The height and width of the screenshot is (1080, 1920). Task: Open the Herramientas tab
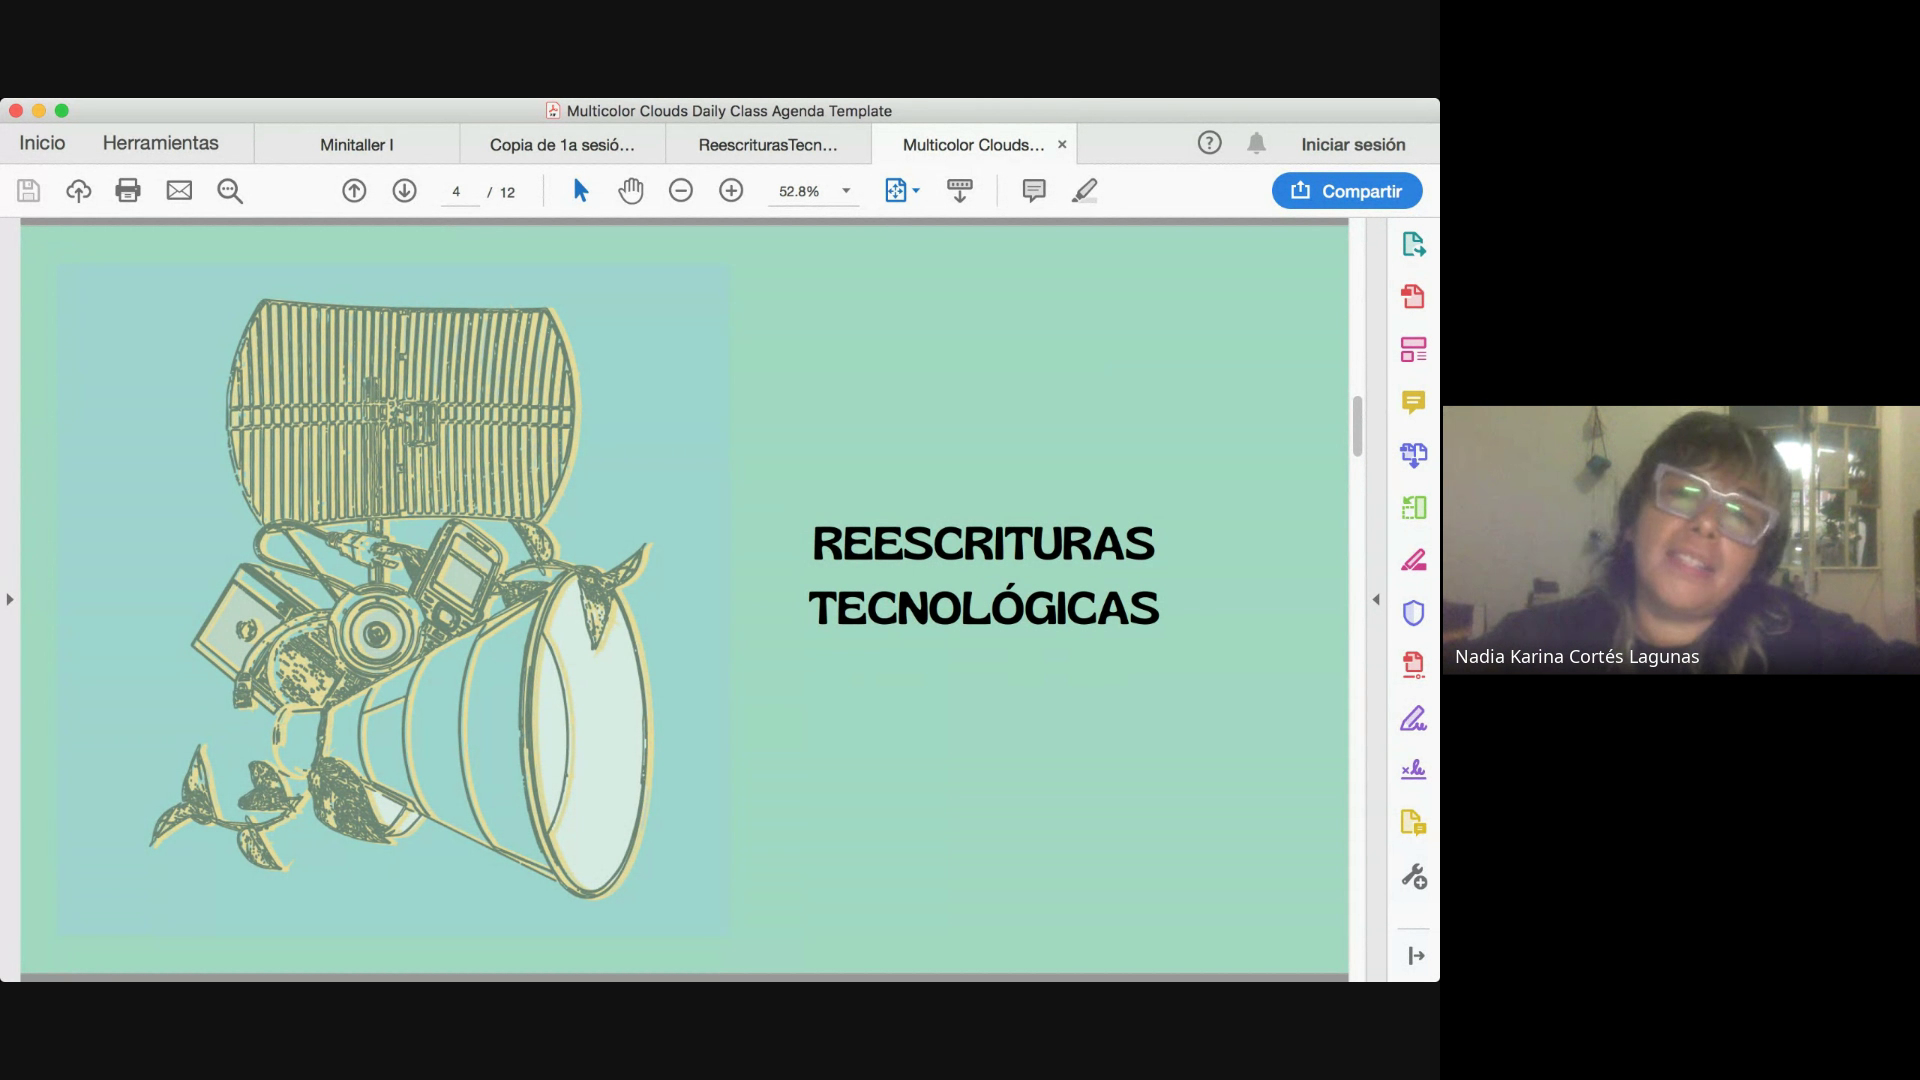[x=160, y=143]
